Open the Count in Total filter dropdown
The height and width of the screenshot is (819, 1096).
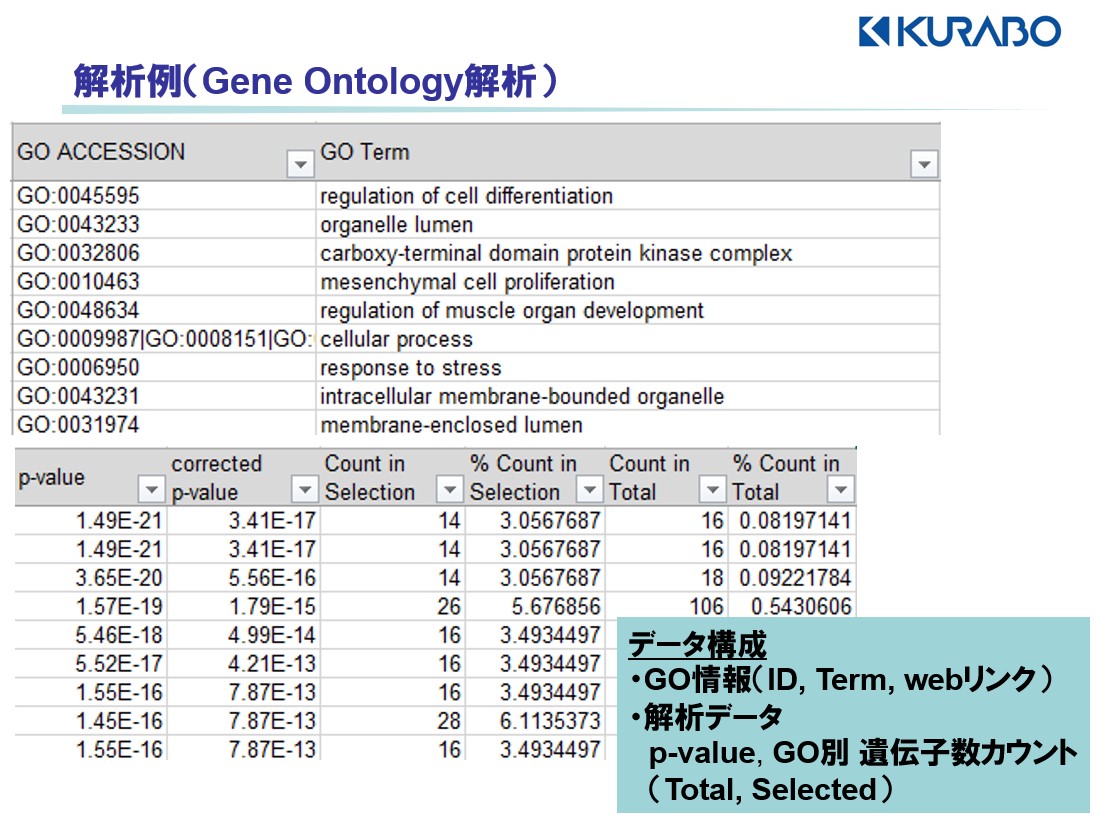coord(711,491)
